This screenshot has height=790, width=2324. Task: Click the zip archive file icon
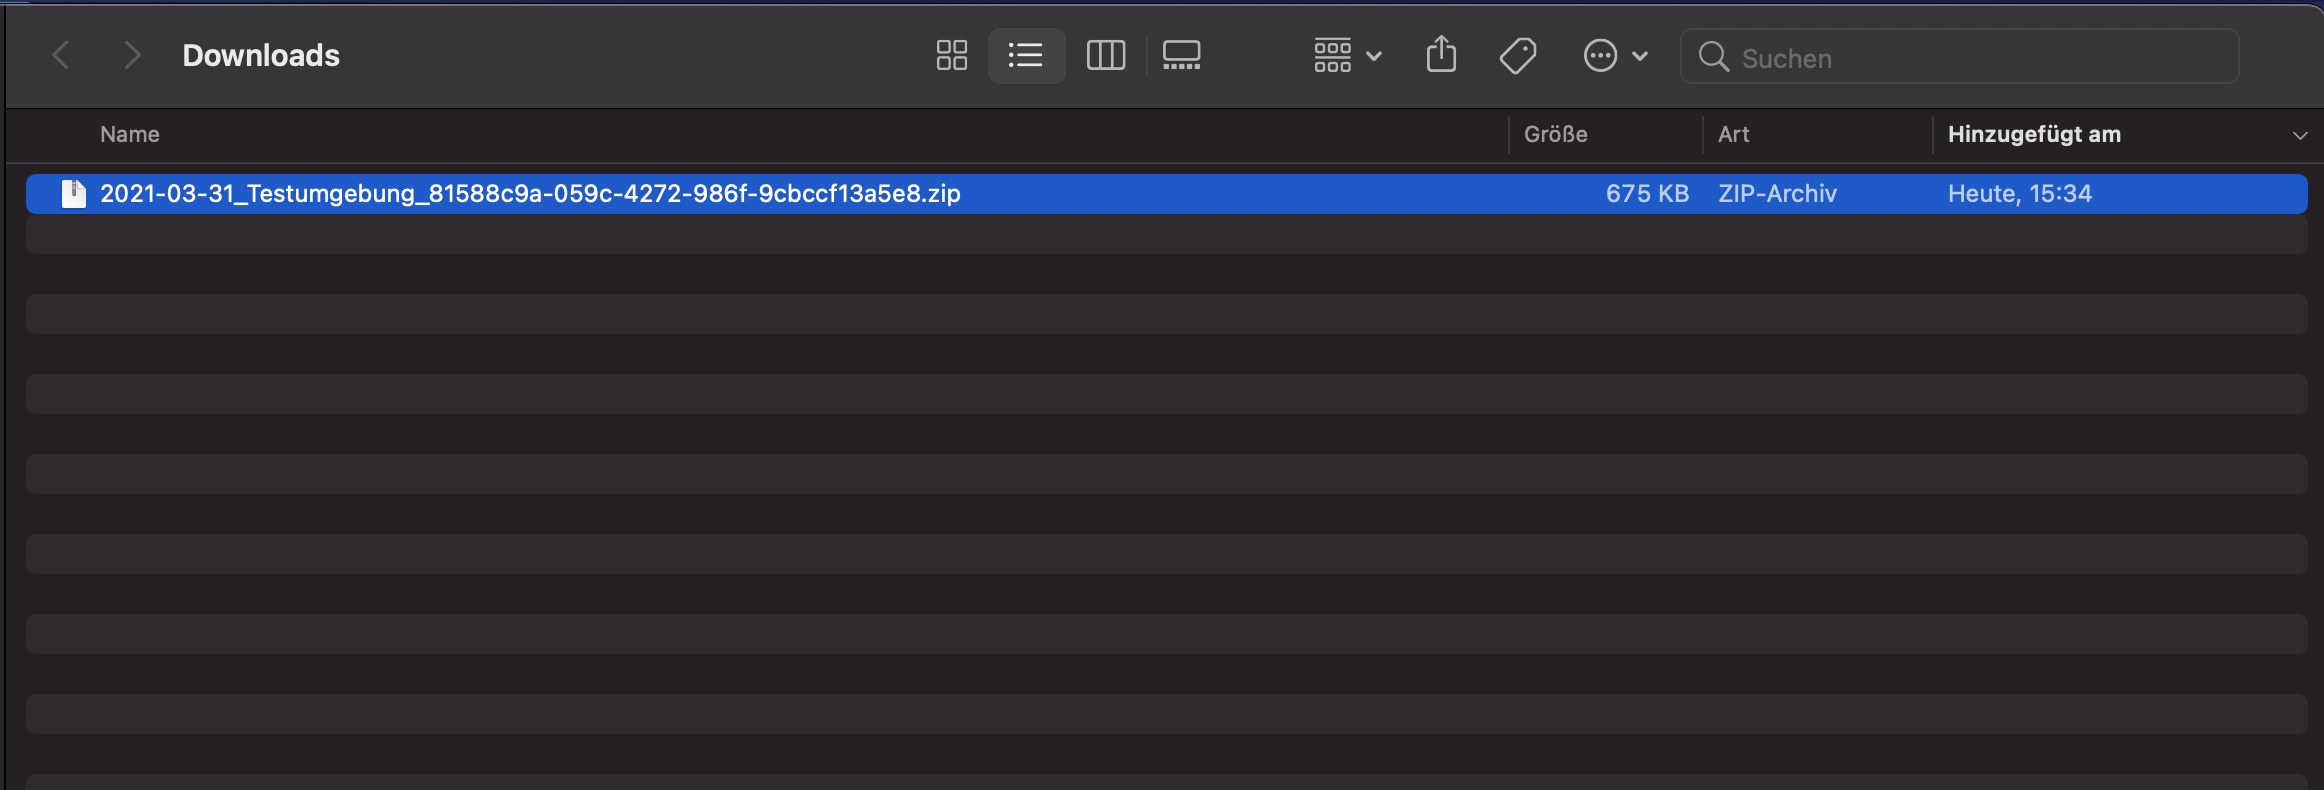point(73,193)
